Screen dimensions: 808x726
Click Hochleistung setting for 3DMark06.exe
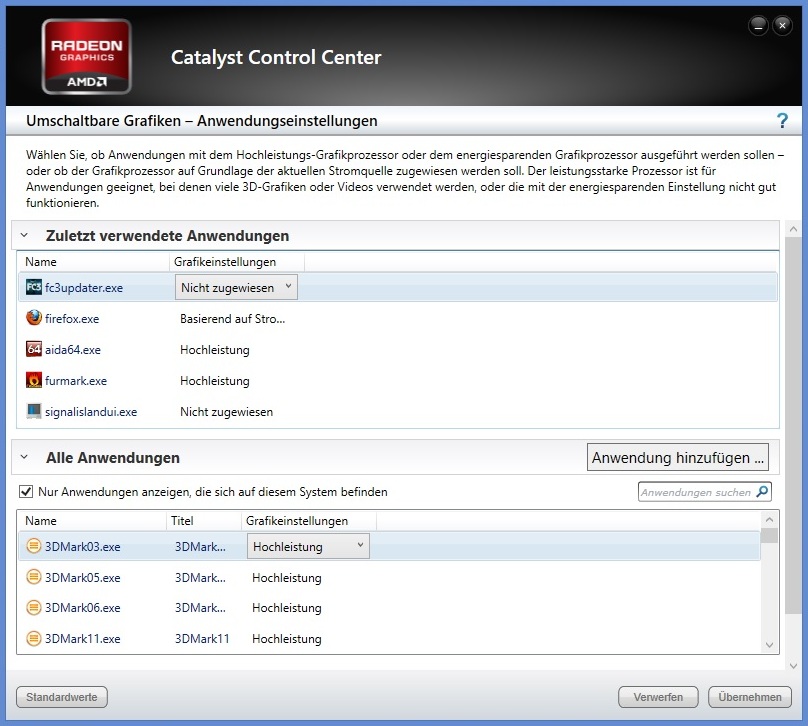tap(287, 607)
